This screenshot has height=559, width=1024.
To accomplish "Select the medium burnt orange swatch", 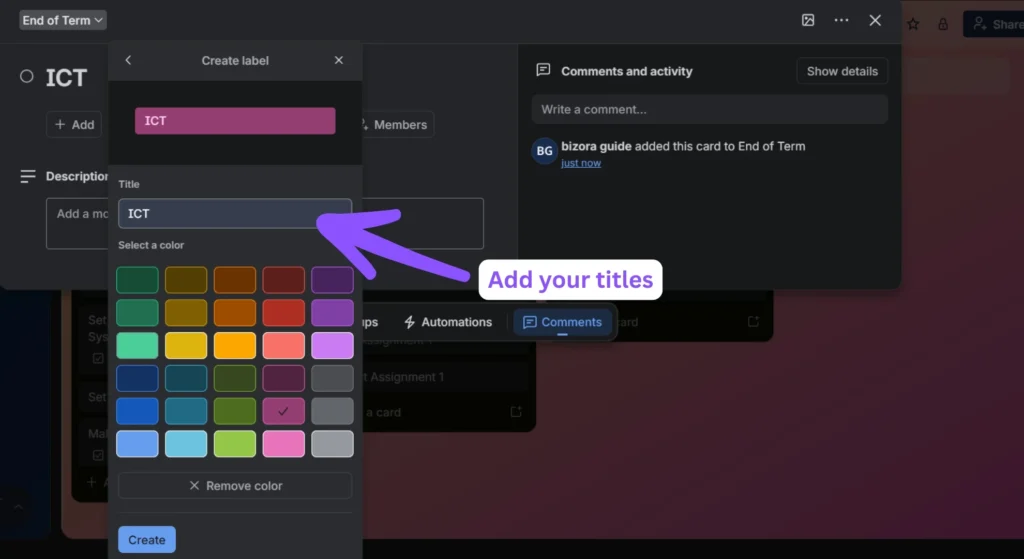I will point(234,313).
